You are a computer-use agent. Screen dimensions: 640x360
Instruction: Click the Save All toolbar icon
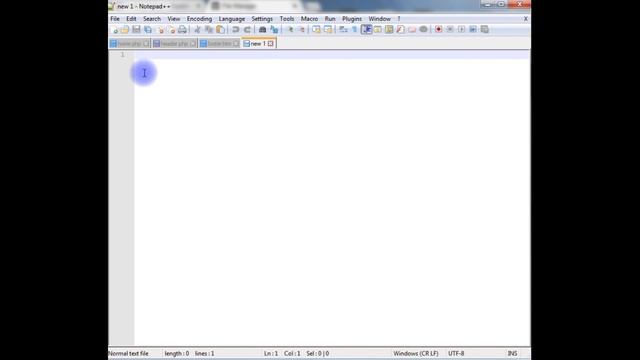[148, 29]
